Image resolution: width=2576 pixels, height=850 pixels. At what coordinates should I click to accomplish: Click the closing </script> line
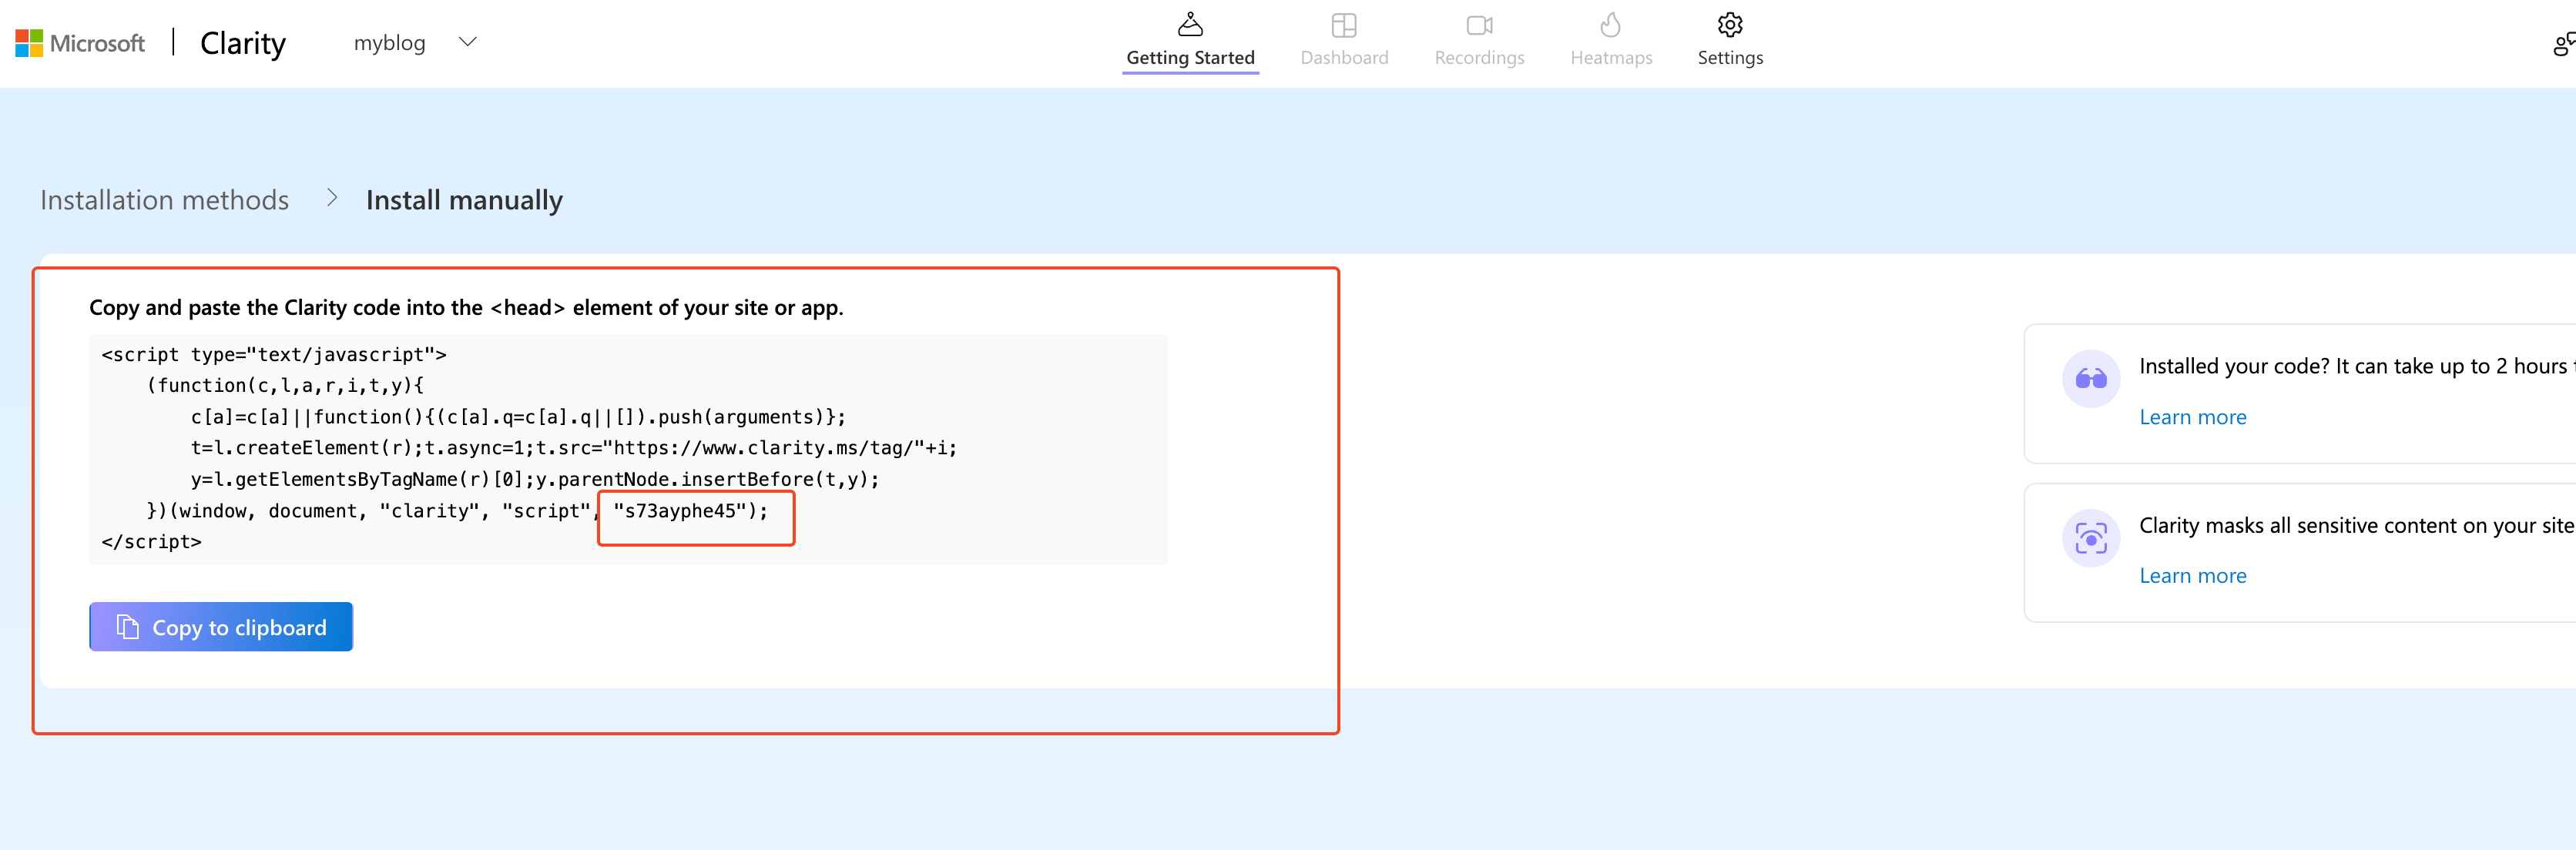(151, 542)
